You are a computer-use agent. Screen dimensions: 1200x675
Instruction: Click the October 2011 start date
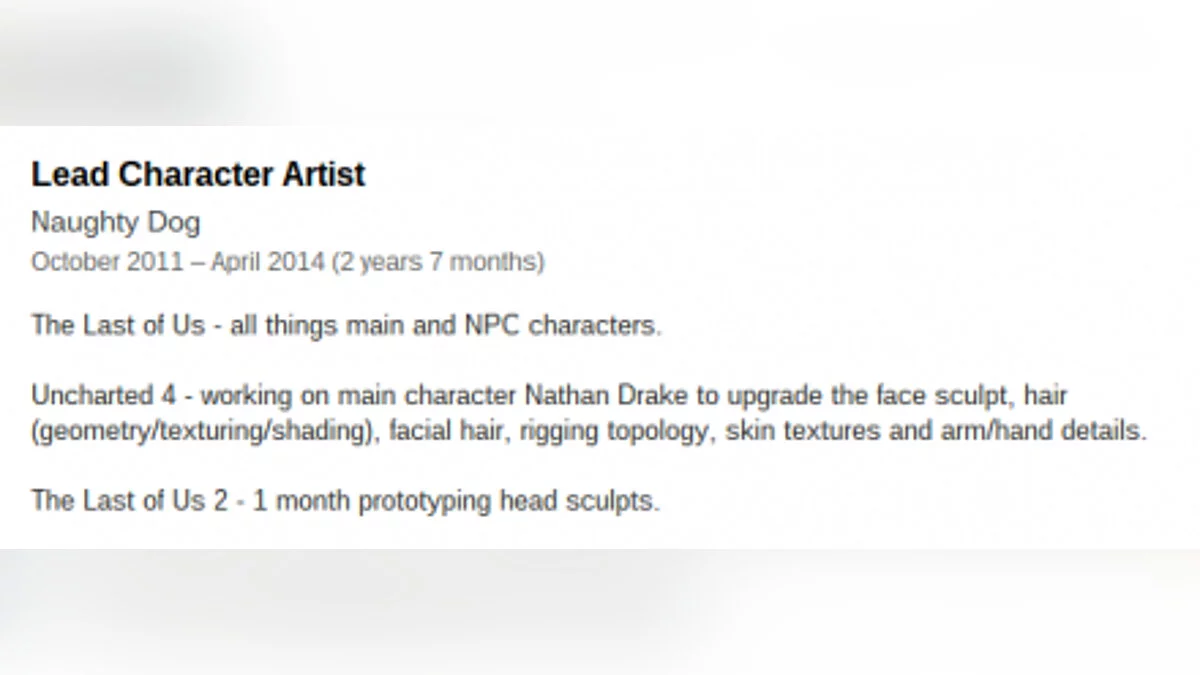(107, 263)
